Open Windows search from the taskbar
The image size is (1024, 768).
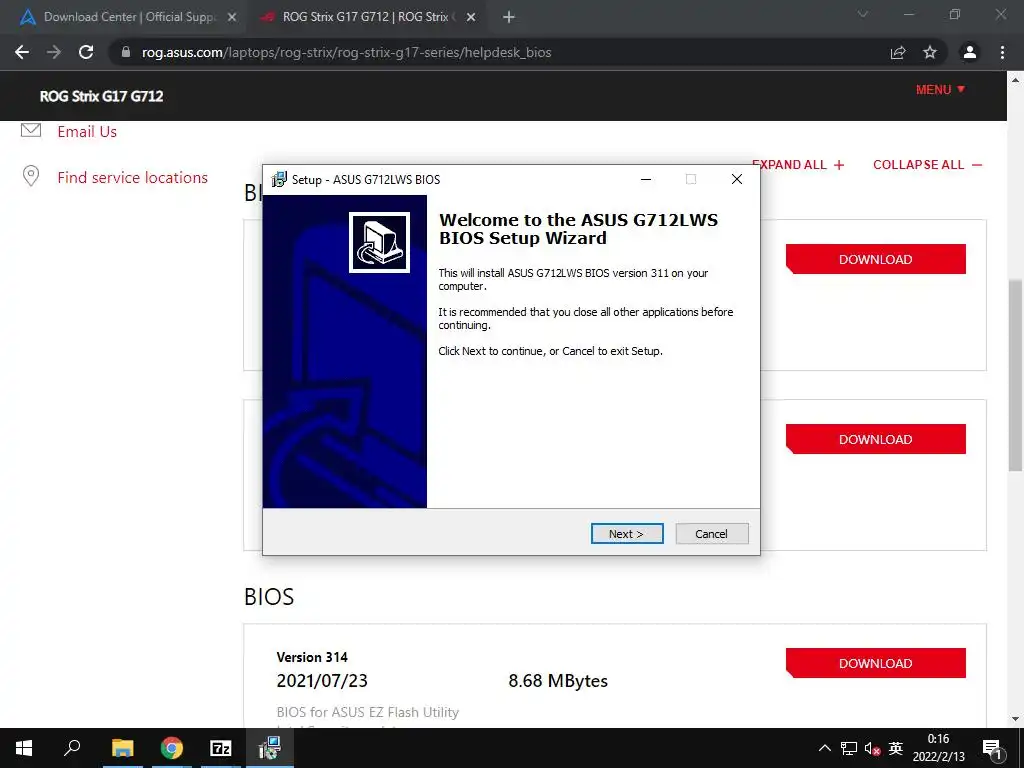click(x=72, y=748)
